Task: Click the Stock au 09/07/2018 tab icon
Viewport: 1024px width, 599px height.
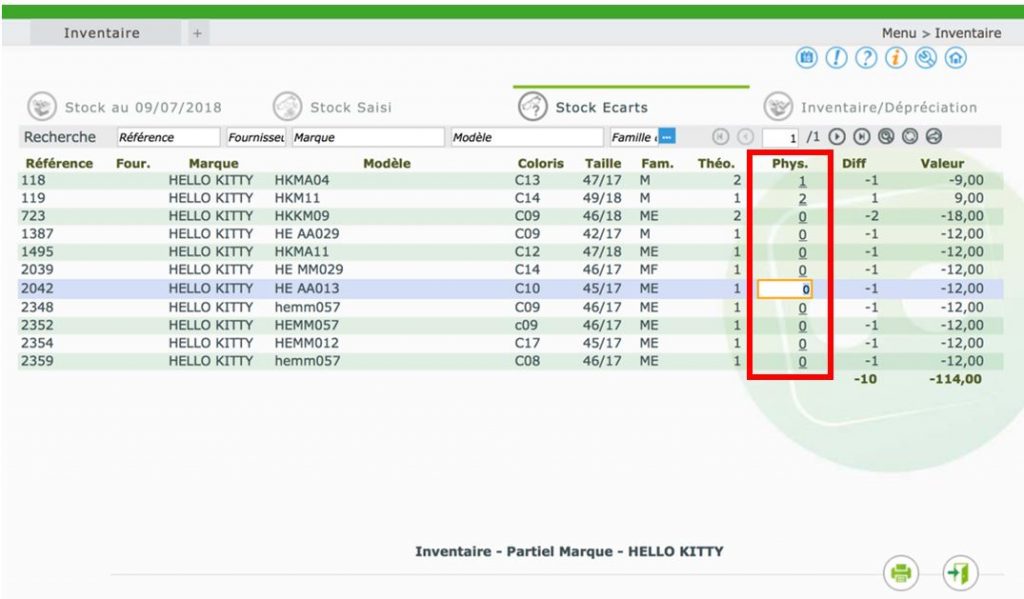Action: (x=42, y=106)
